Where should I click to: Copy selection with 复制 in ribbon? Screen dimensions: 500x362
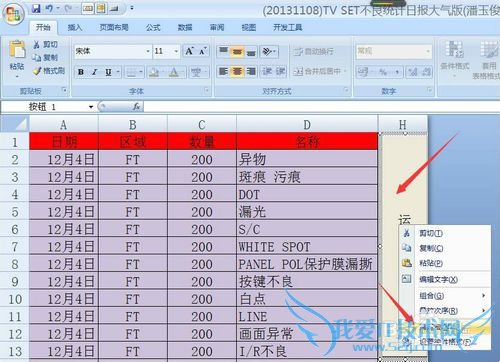(46, 57)
